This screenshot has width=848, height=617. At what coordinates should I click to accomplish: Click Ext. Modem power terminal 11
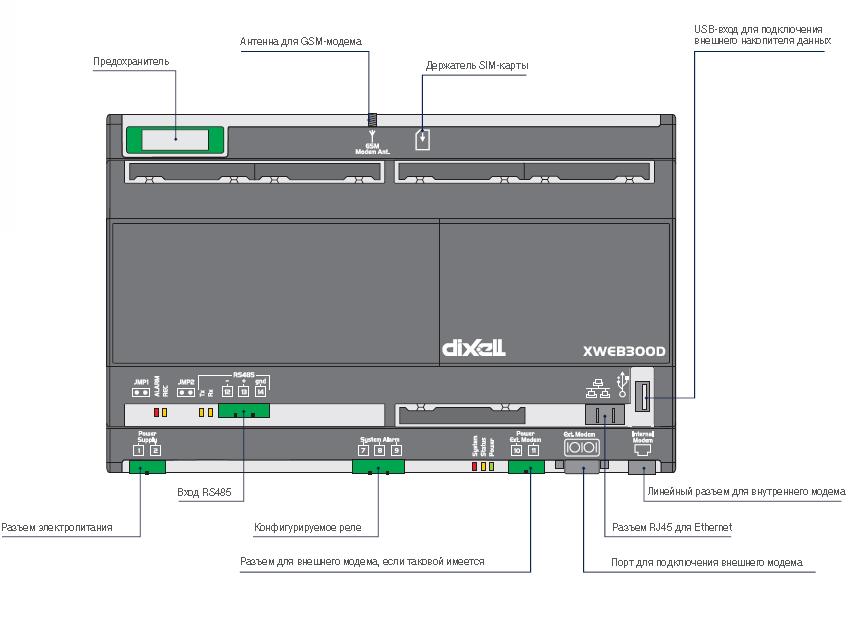(x=533, y=450)
